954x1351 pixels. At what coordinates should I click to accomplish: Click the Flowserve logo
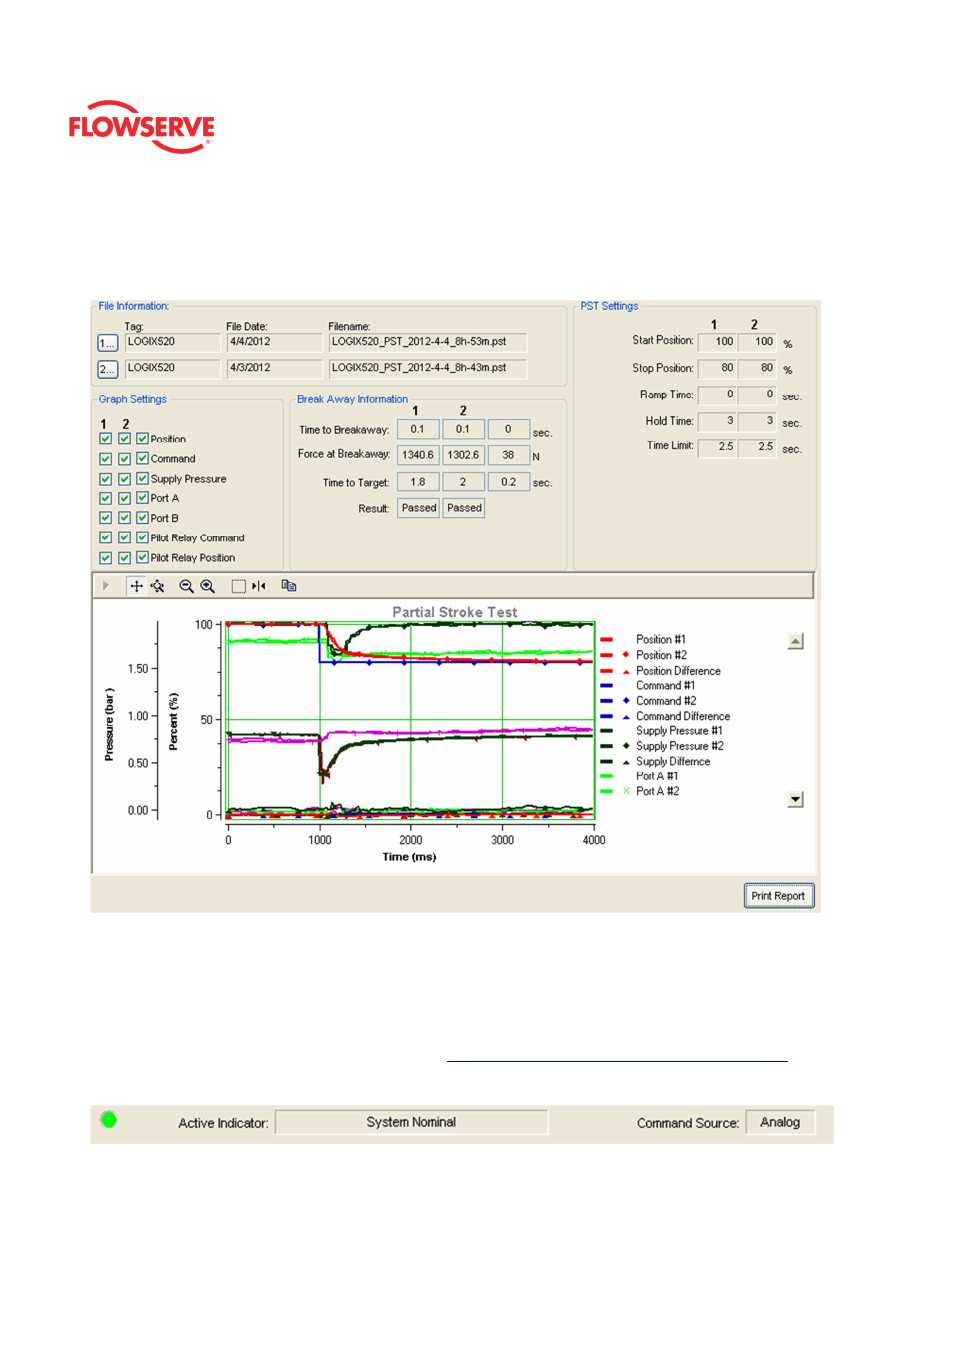[x=141, y=127]
